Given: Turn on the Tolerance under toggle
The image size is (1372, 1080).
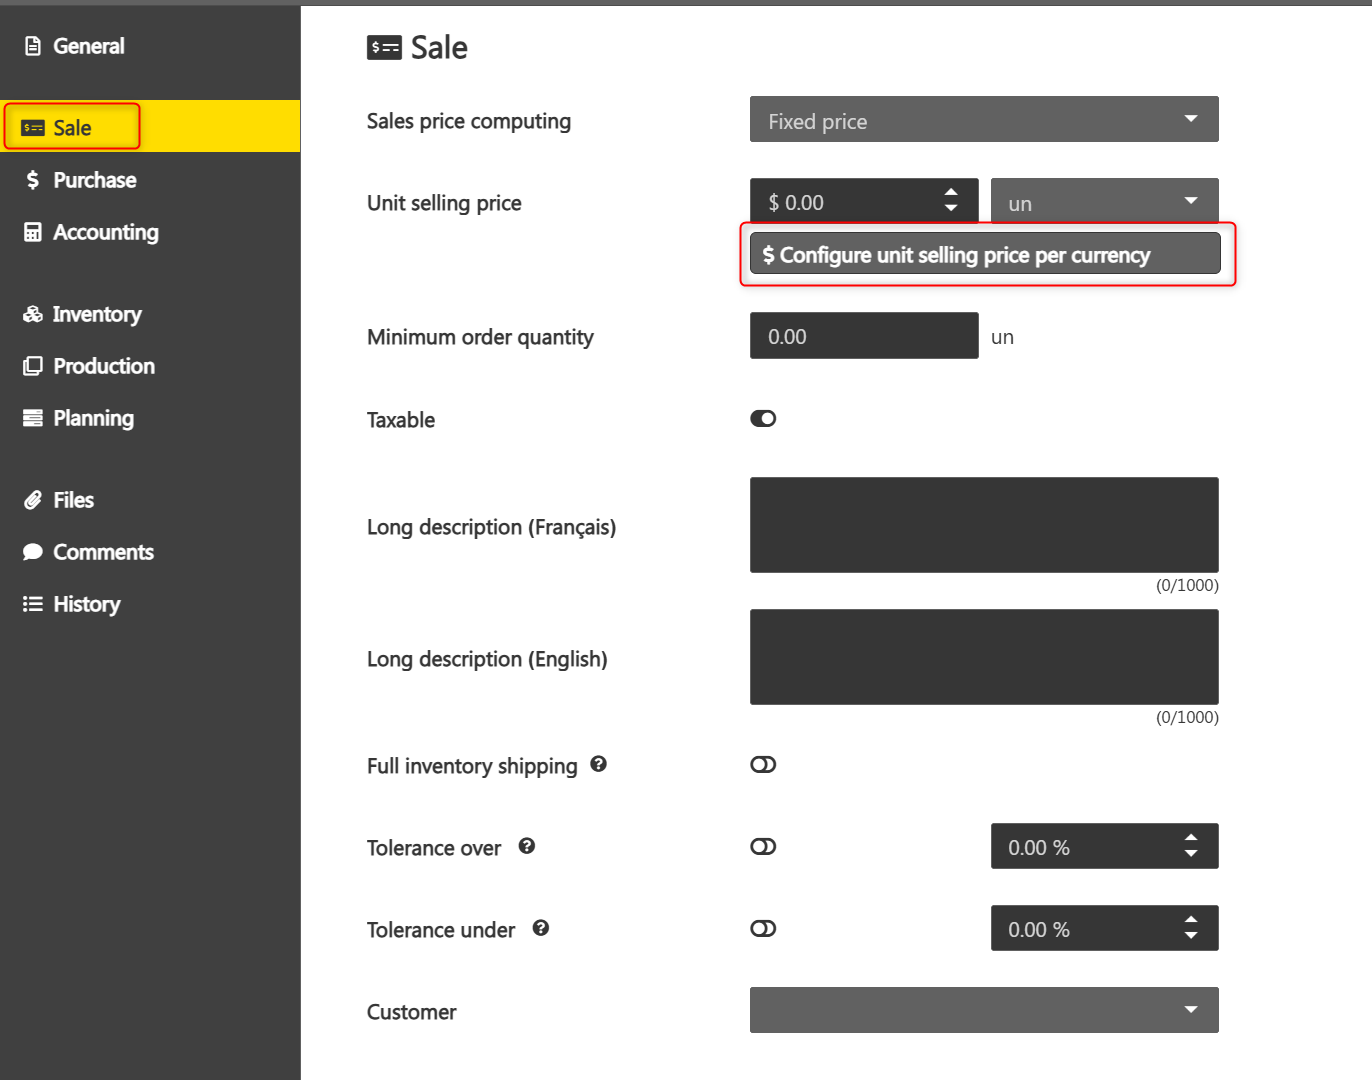Looking at the screenshot, I should [763, 929].
